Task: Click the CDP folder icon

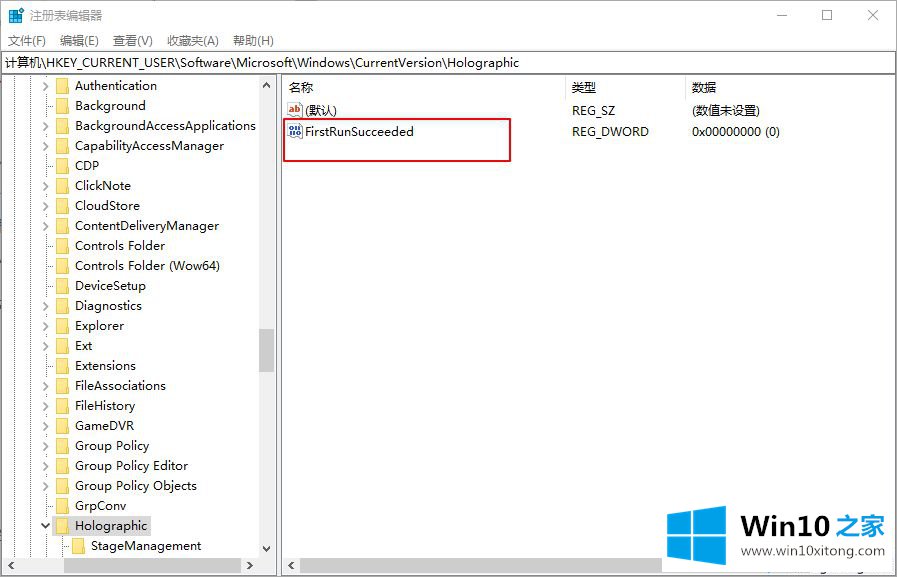Action: tap(62, 166)
